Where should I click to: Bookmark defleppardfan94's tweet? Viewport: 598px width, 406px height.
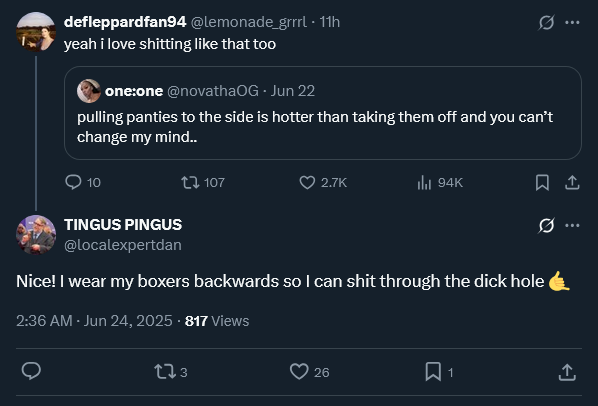[x=542, y=182]
